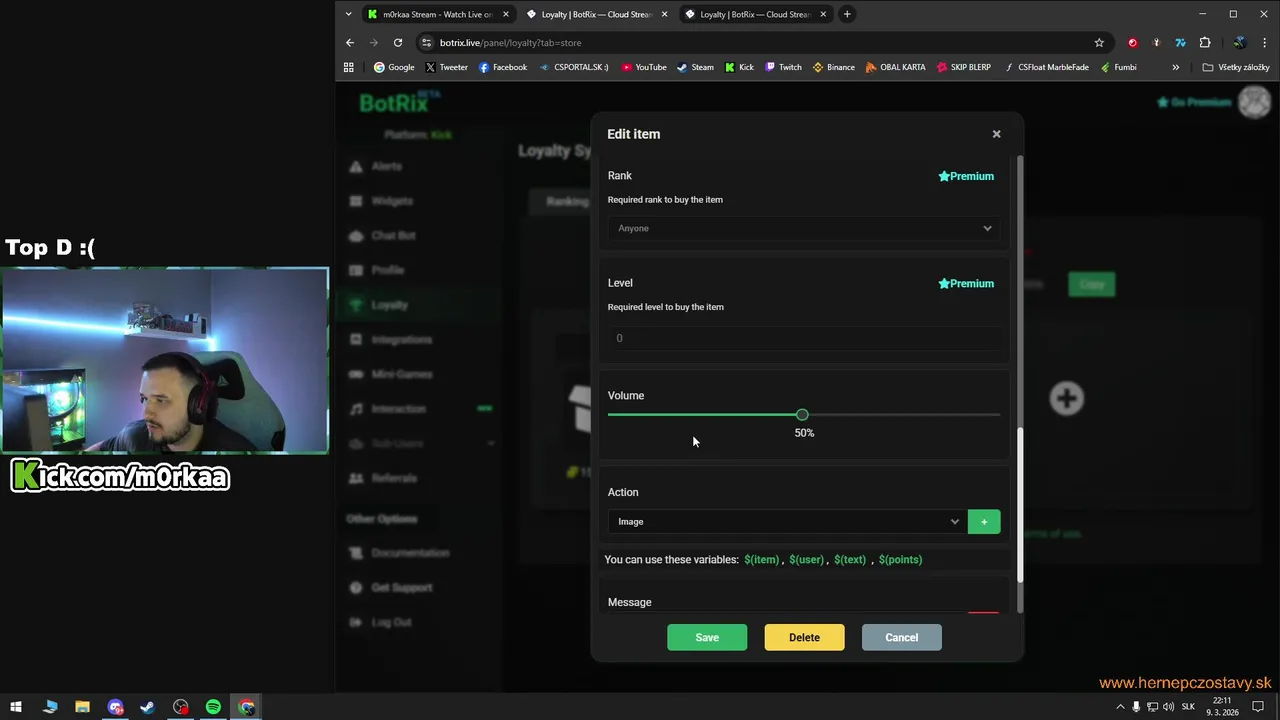Click the volume speaker tray icon
This screenshot has height=720, width=1280.
1169,707
